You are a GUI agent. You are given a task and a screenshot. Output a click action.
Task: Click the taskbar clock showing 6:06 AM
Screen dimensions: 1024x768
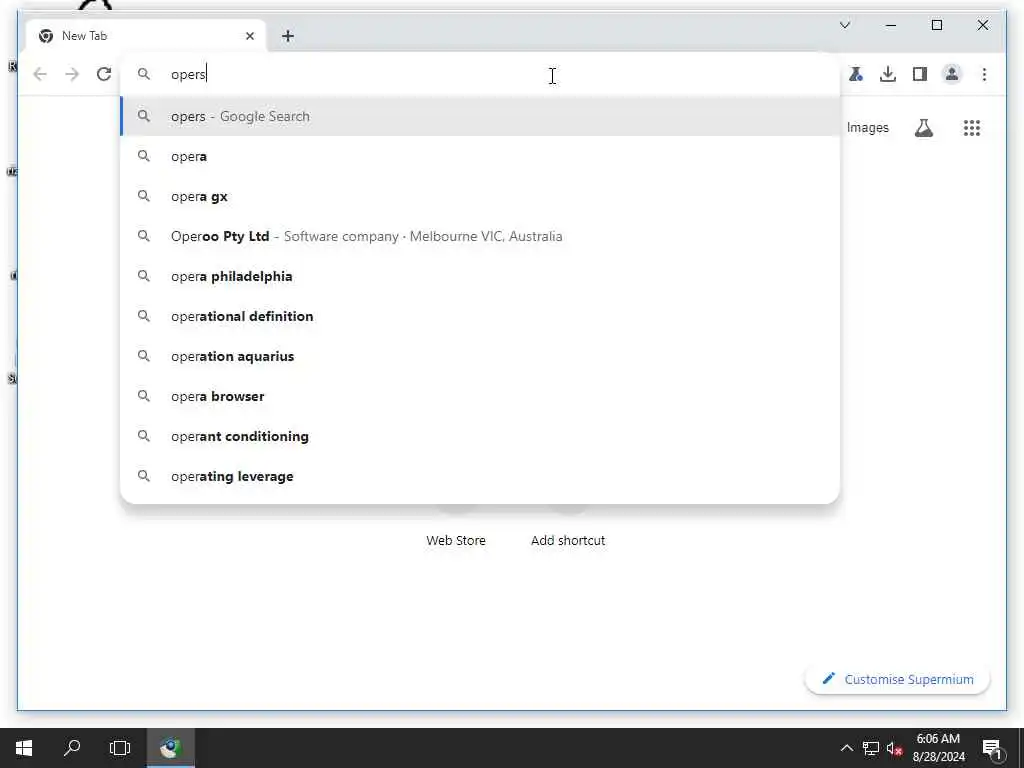pos(938,748)
